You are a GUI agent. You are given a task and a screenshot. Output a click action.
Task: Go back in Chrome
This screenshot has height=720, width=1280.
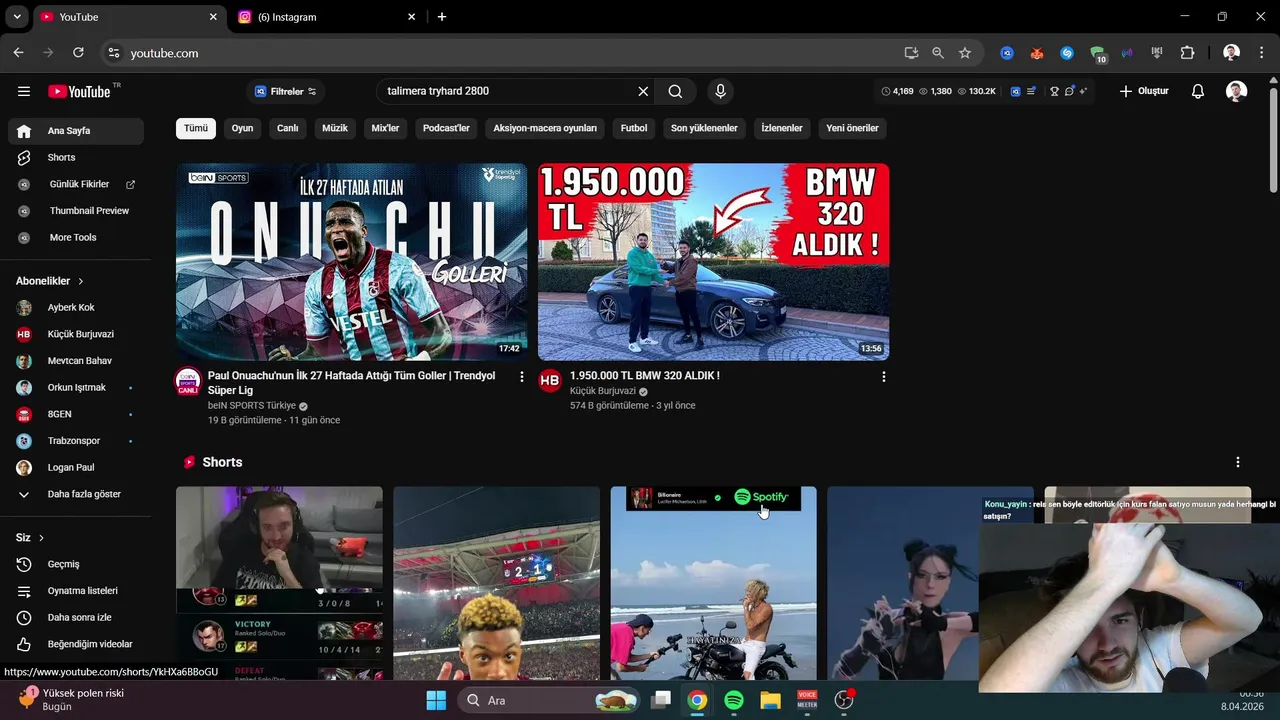click(18, 53)
